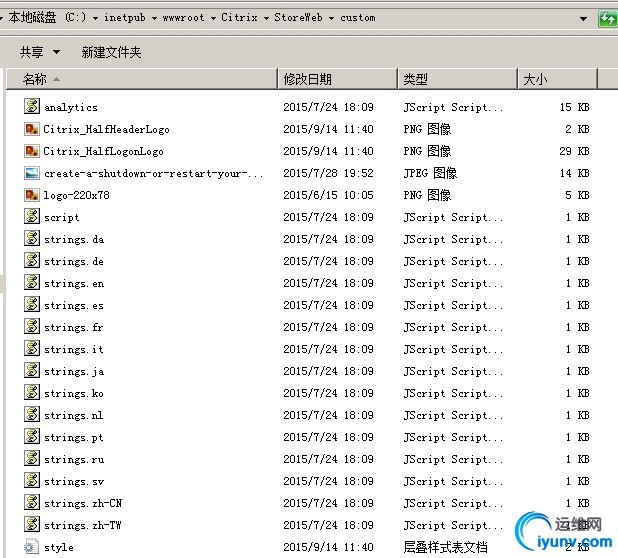Screen dimensions: 618x558
Task: Select file name style
Action: (x=59, y=547)
